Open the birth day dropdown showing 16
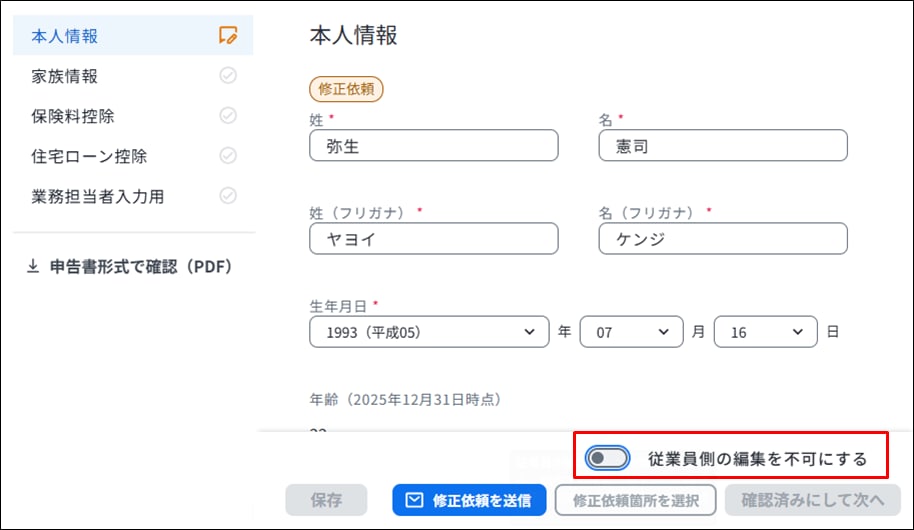914x530 pixels. pos(765,332)
